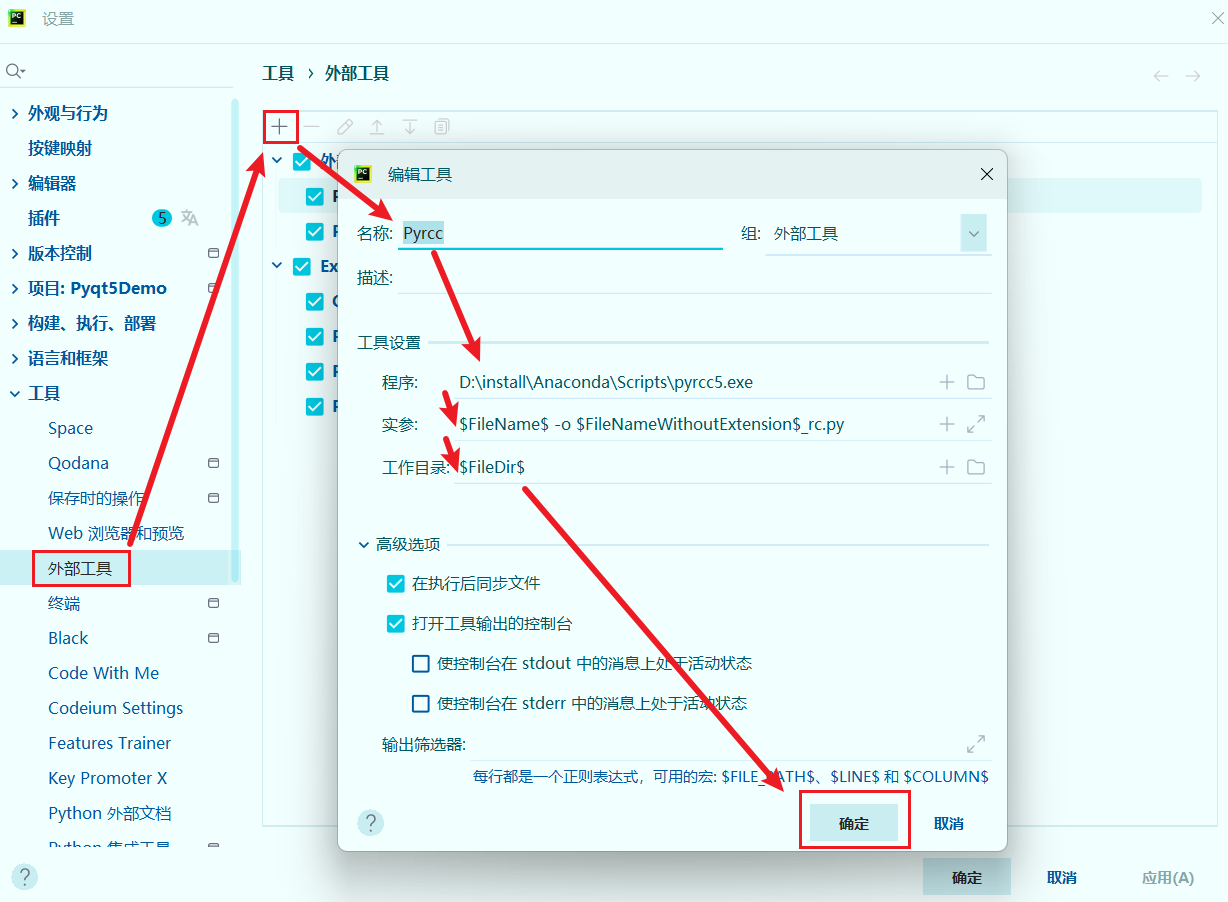Expand the 实参 arguments field editor
Image resolution: width=1228 pixels, height=902 pixels.
(x=977, y=424)
